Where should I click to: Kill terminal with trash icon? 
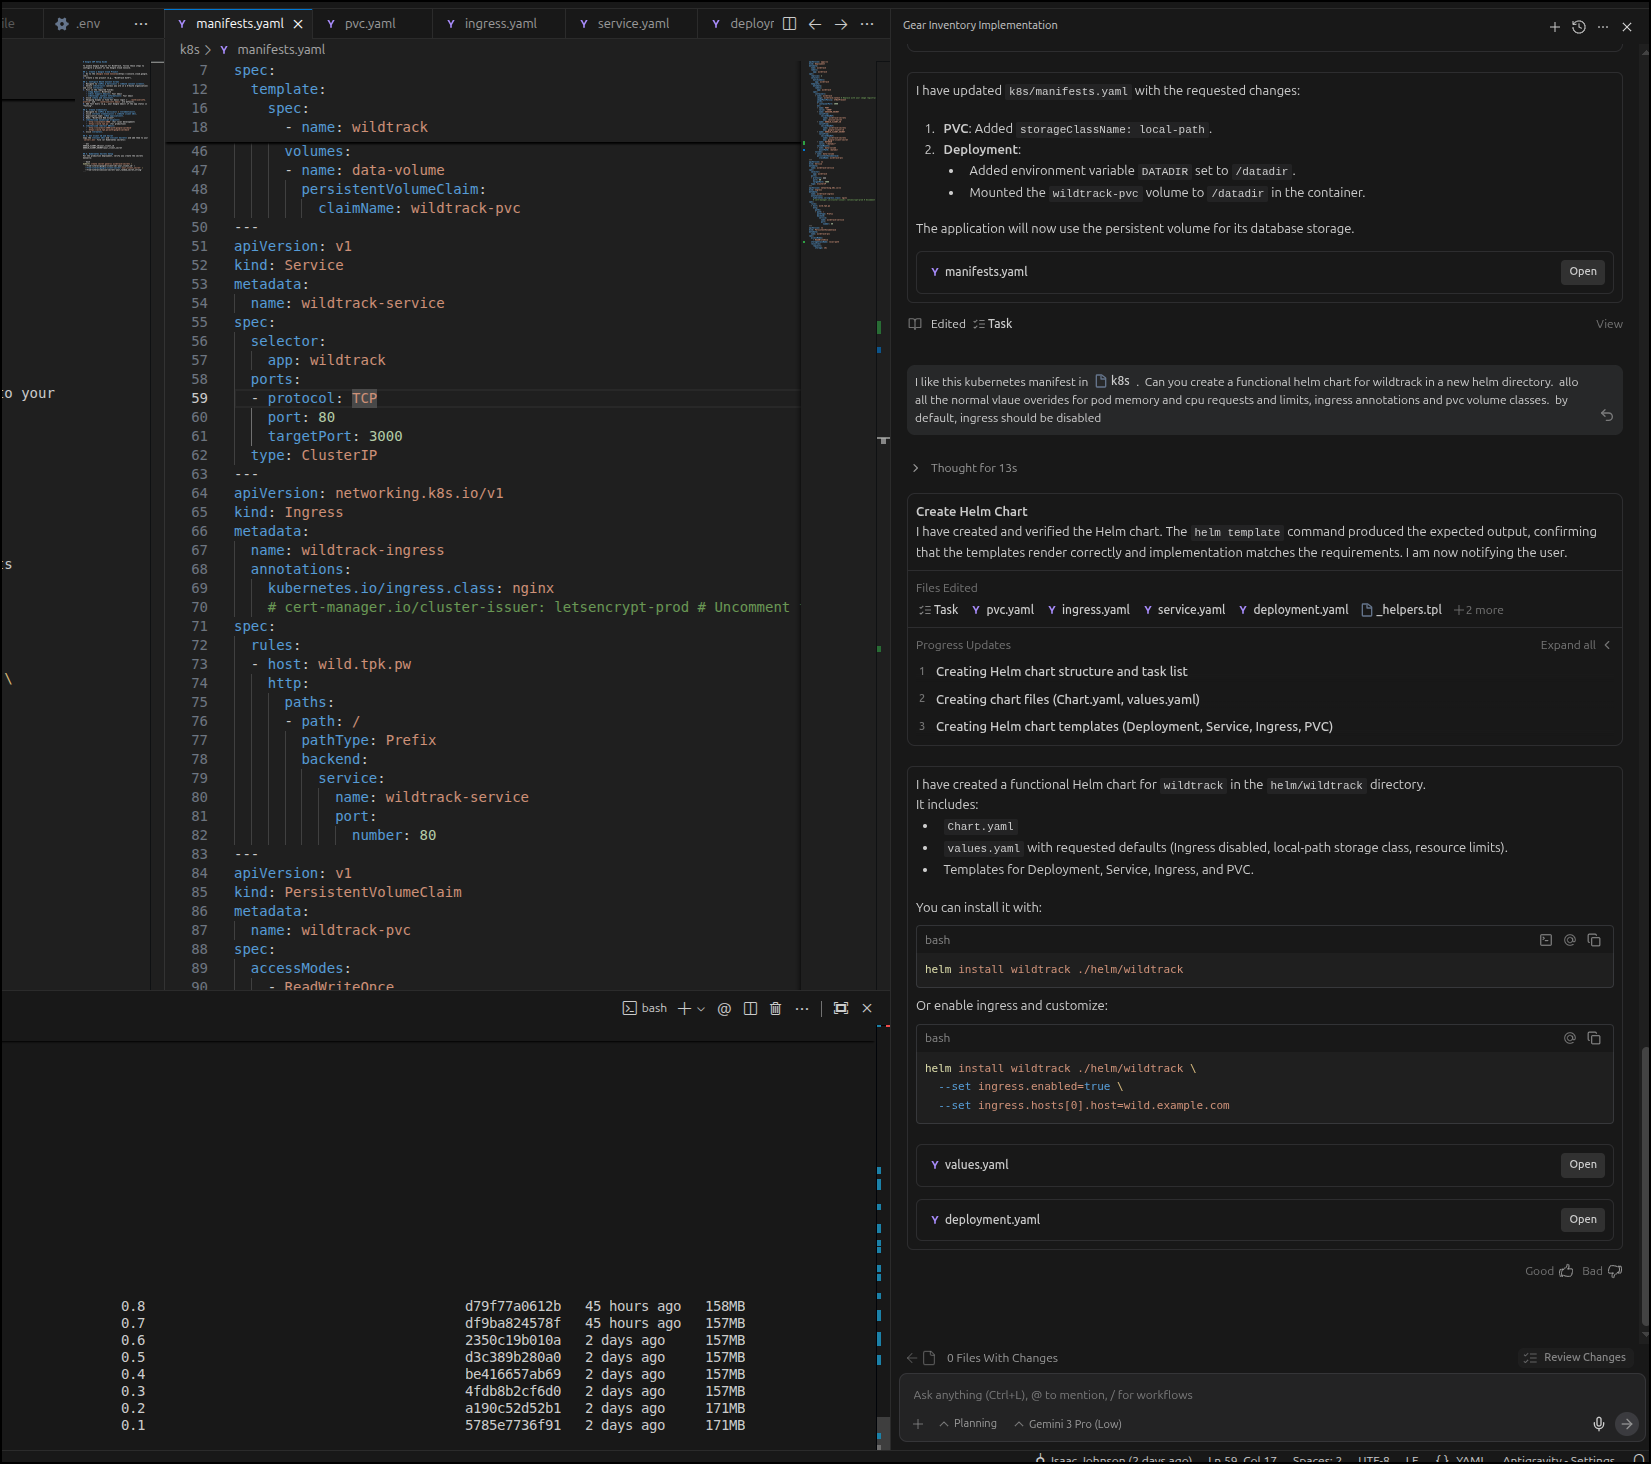click(x=775, y=1008)
